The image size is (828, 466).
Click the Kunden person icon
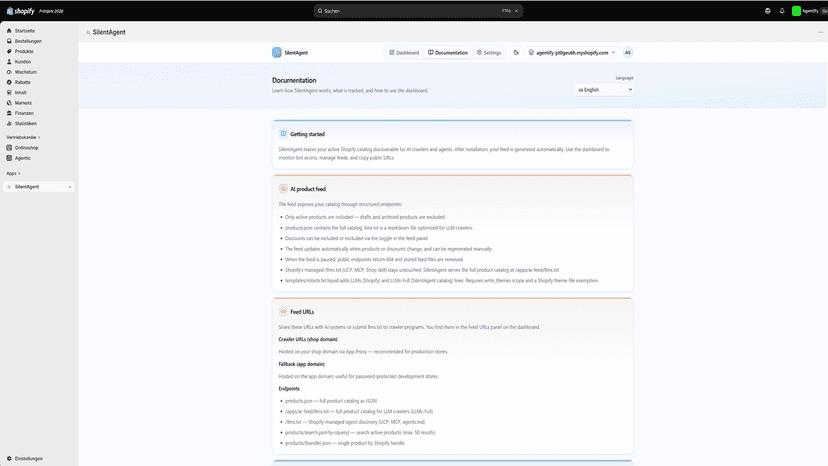click(9, 61)
